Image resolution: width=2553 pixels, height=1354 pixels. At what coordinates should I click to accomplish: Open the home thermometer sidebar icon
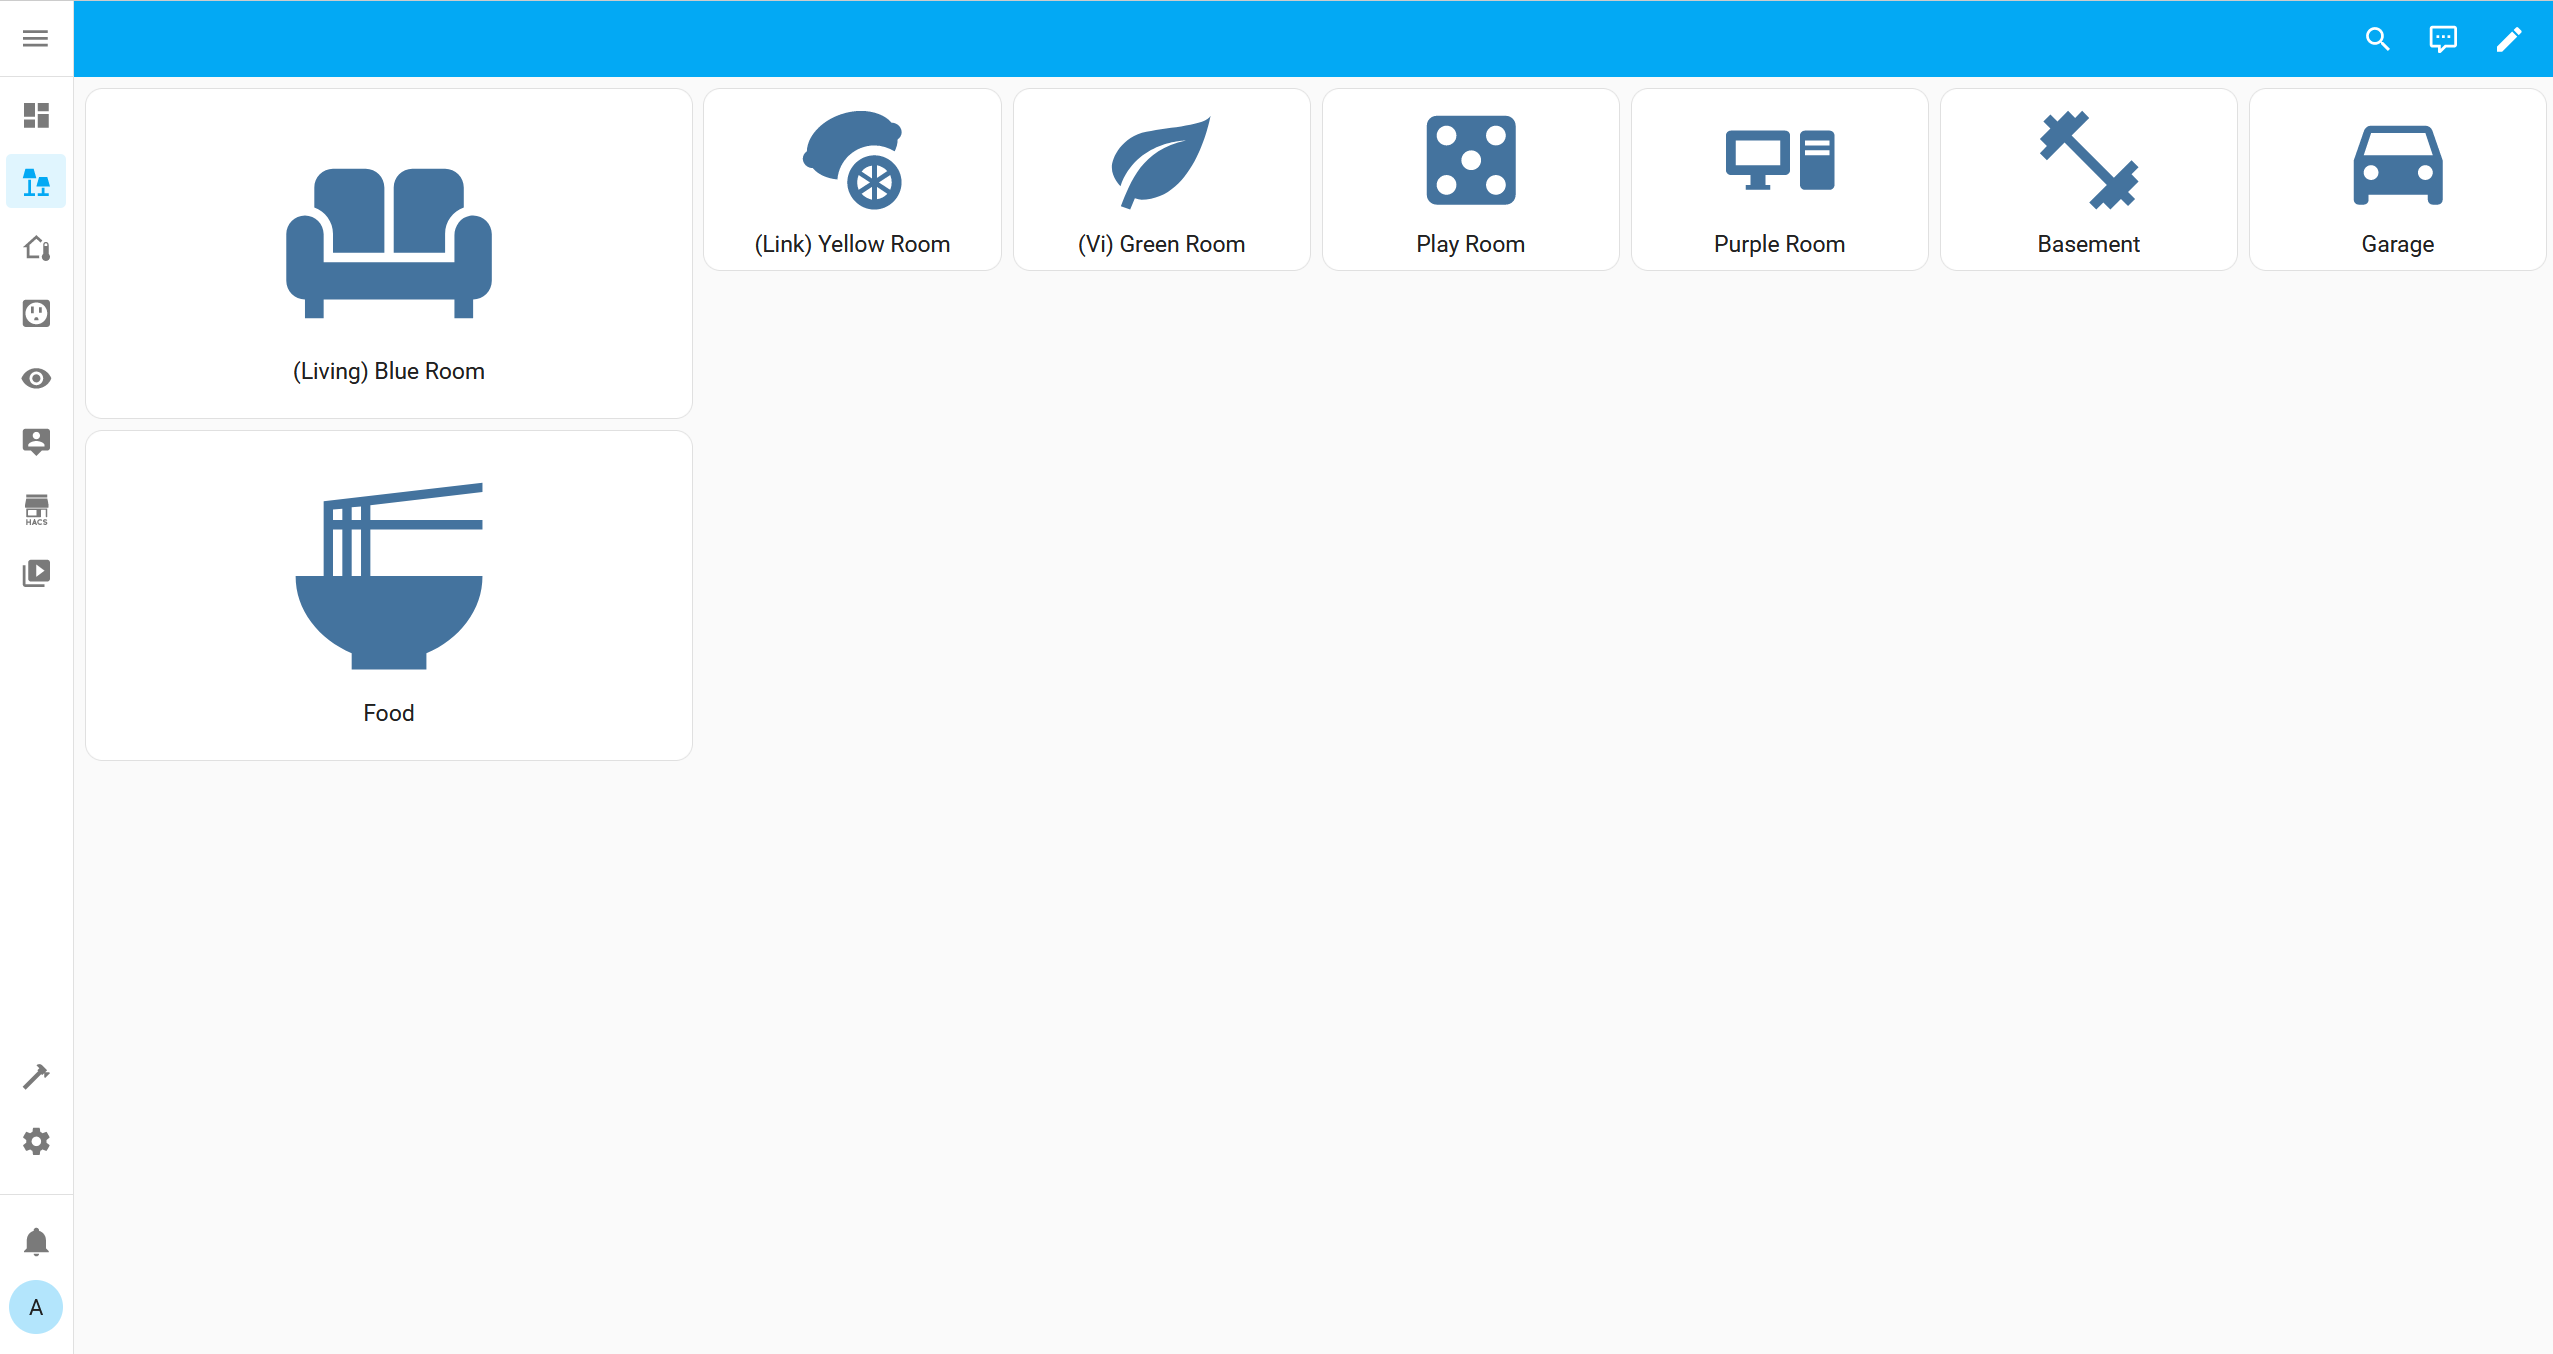[36, 248]
